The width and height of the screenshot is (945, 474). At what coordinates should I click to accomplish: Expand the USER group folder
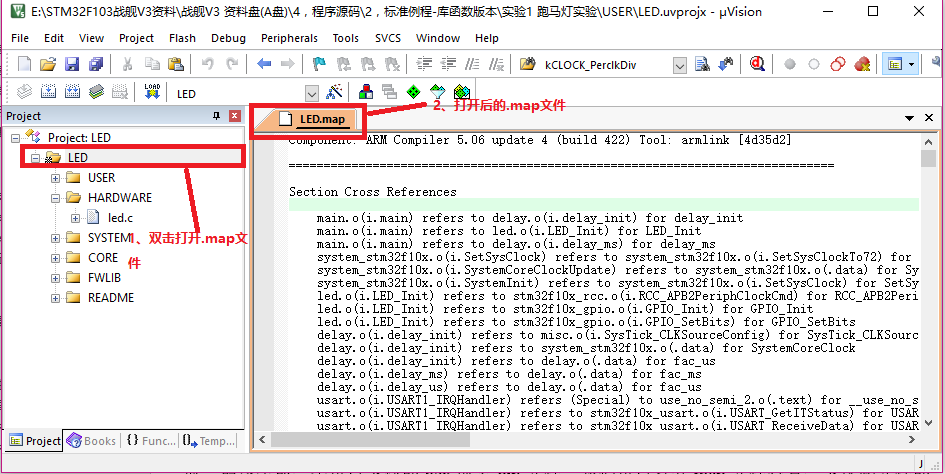[55, 179]
